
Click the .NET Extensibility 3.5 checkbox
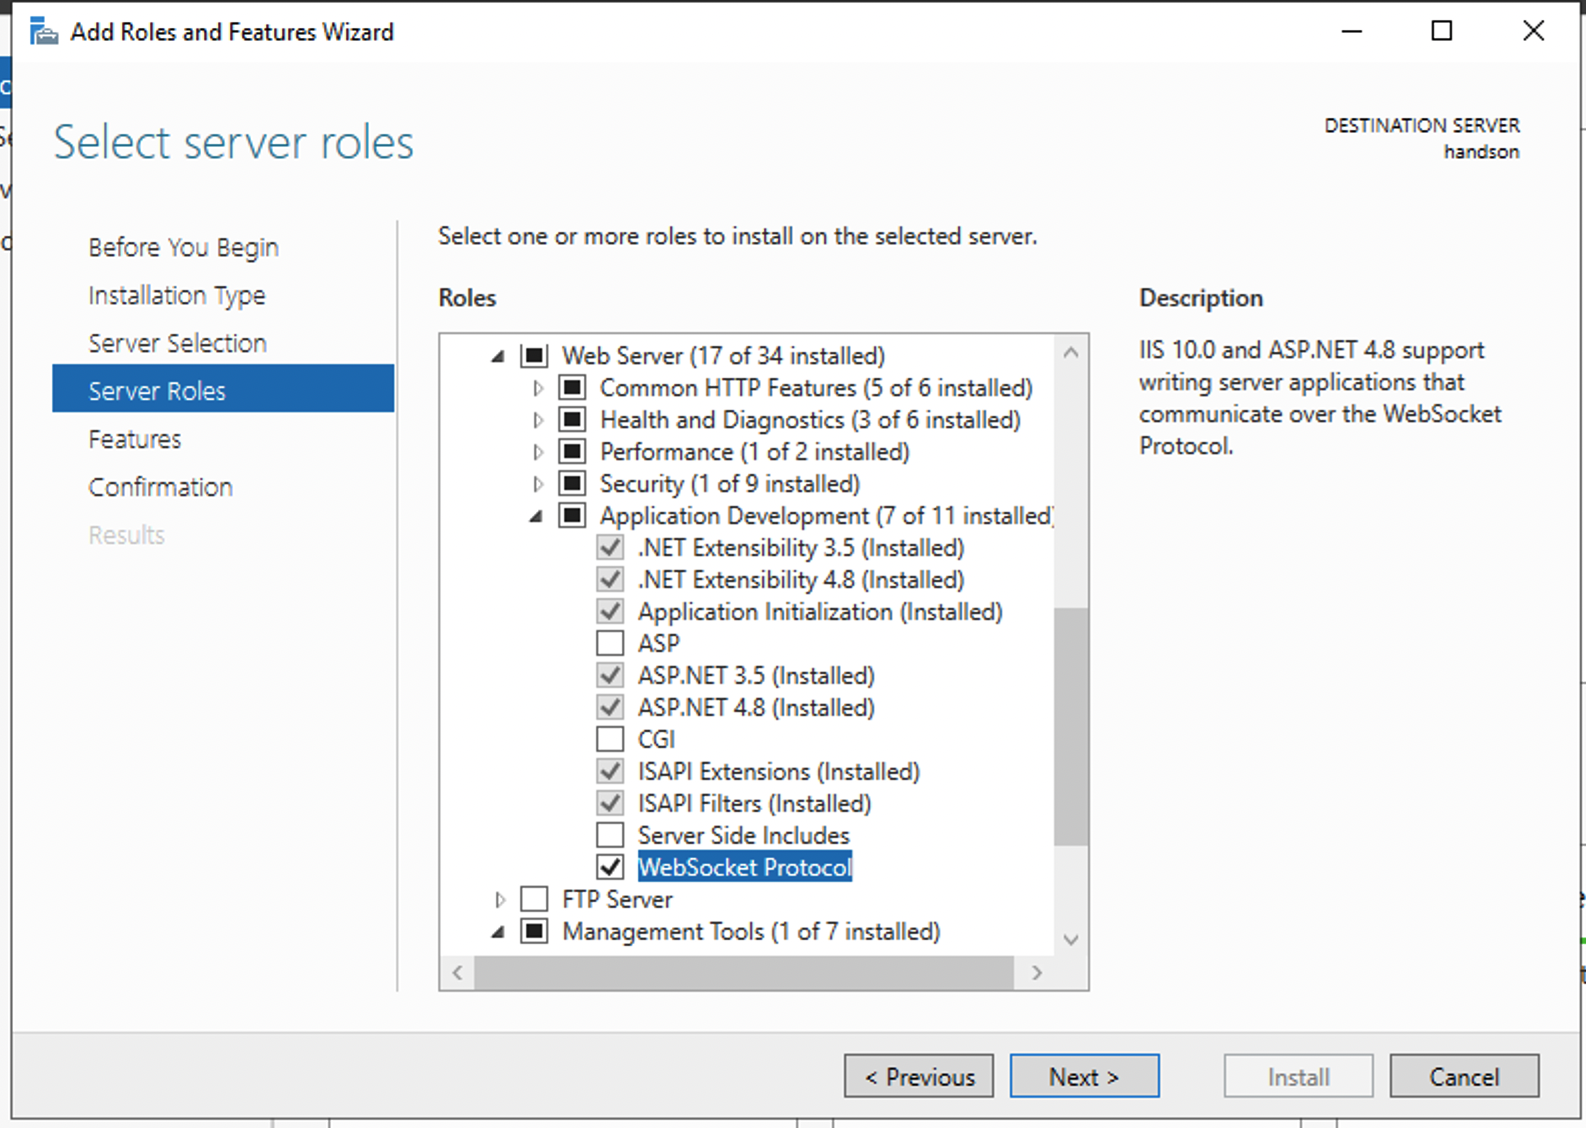pos(610,548)
